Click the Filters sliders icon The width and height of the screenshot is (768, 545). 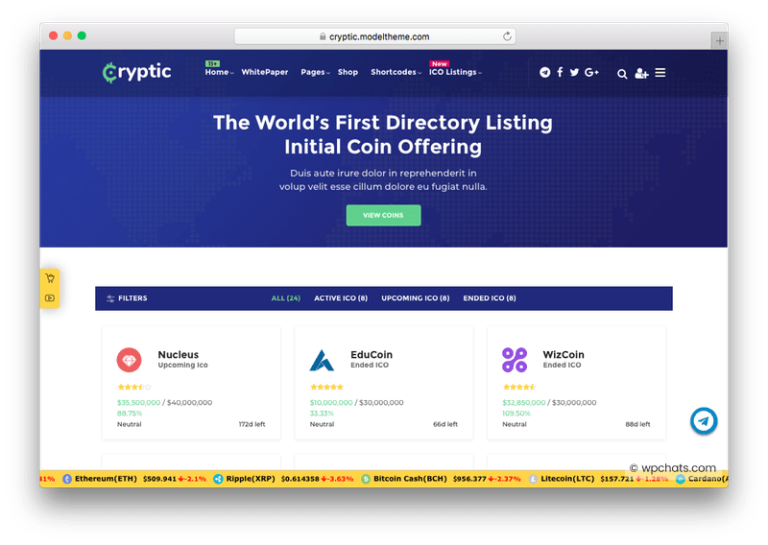[111, 299]
